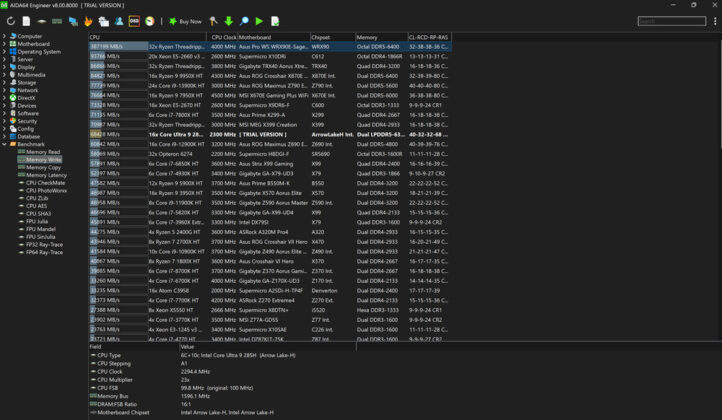Start the System Stability Test flame icon
The height and width of the screenshot is (420, 722).
coord(88,21)
